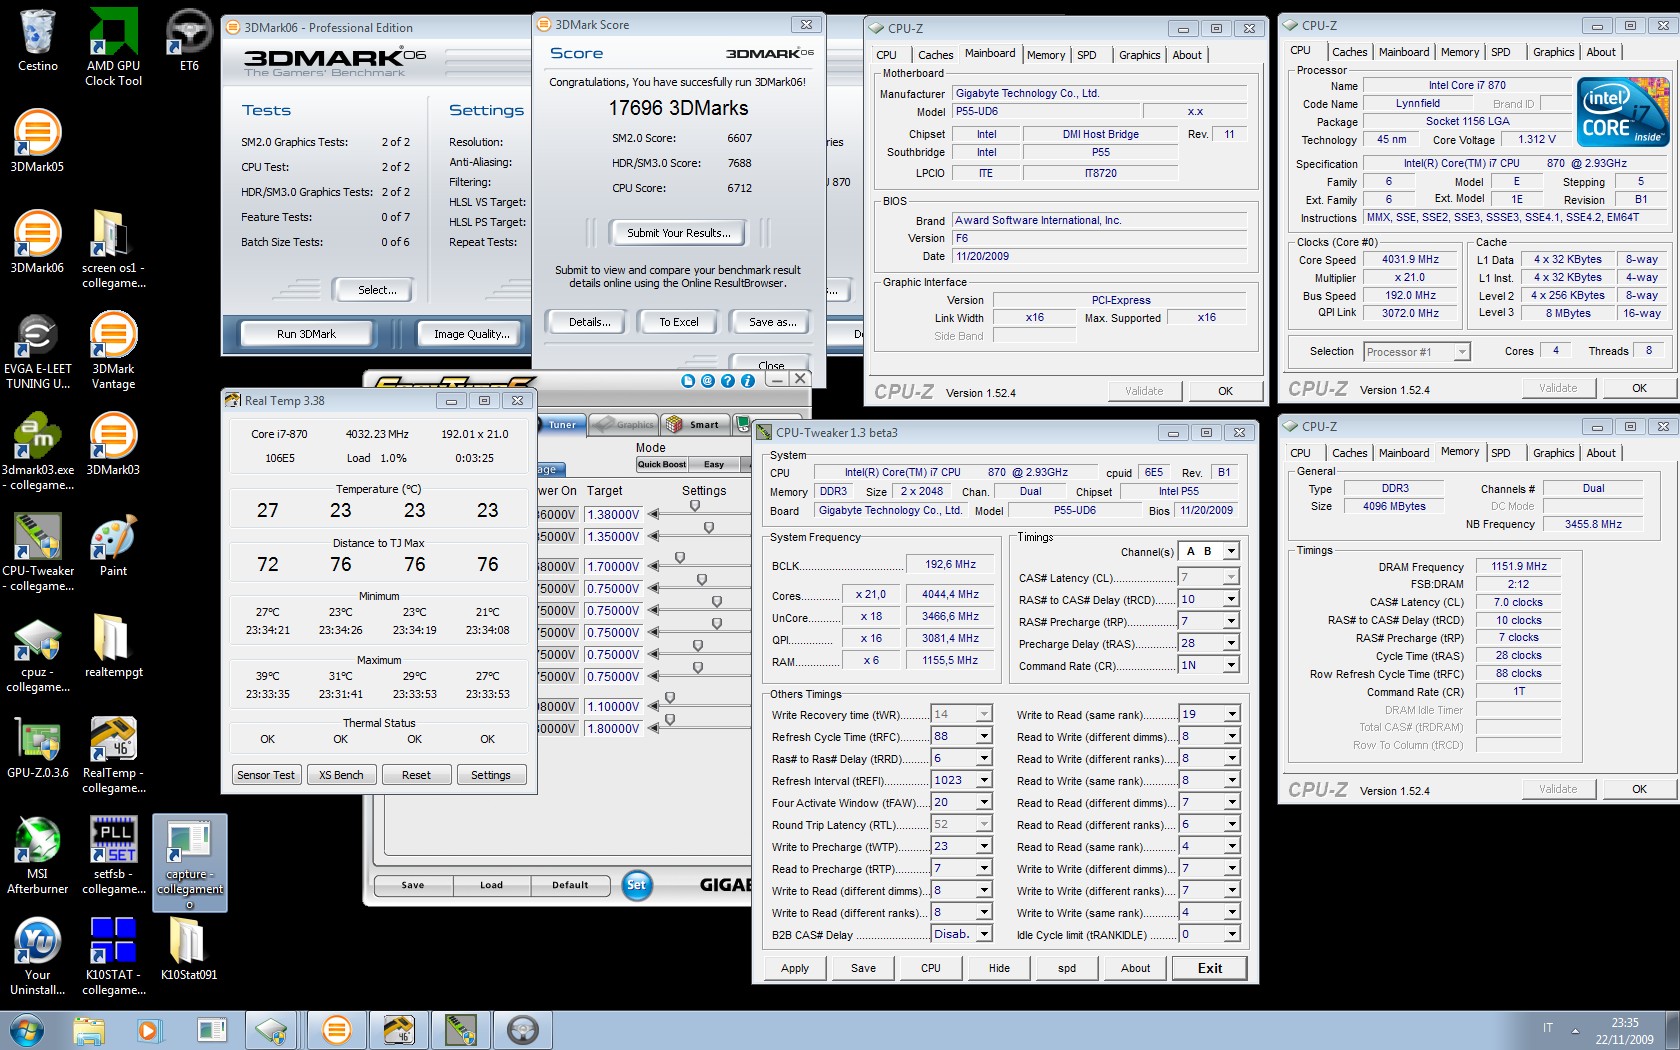
Task: Click Apply in CPU-Tweaker
Action: [795, 968]
